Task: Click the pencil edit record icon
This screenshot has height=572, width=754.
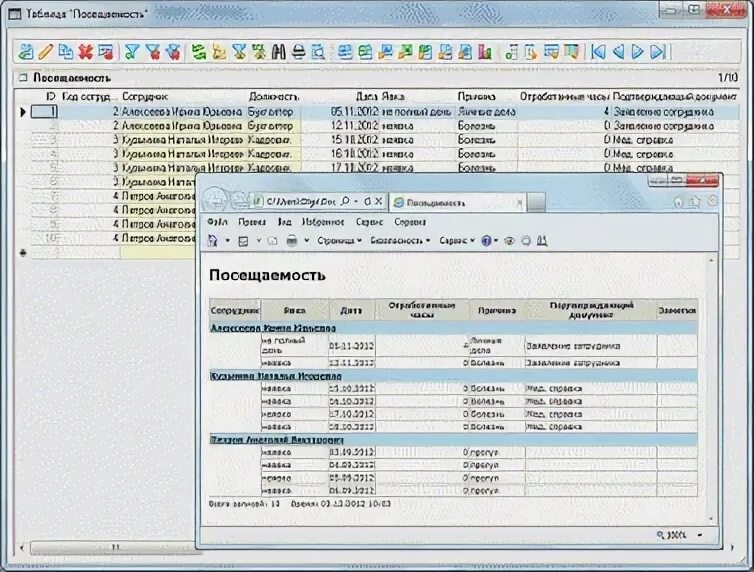Action: pos(45,51)
